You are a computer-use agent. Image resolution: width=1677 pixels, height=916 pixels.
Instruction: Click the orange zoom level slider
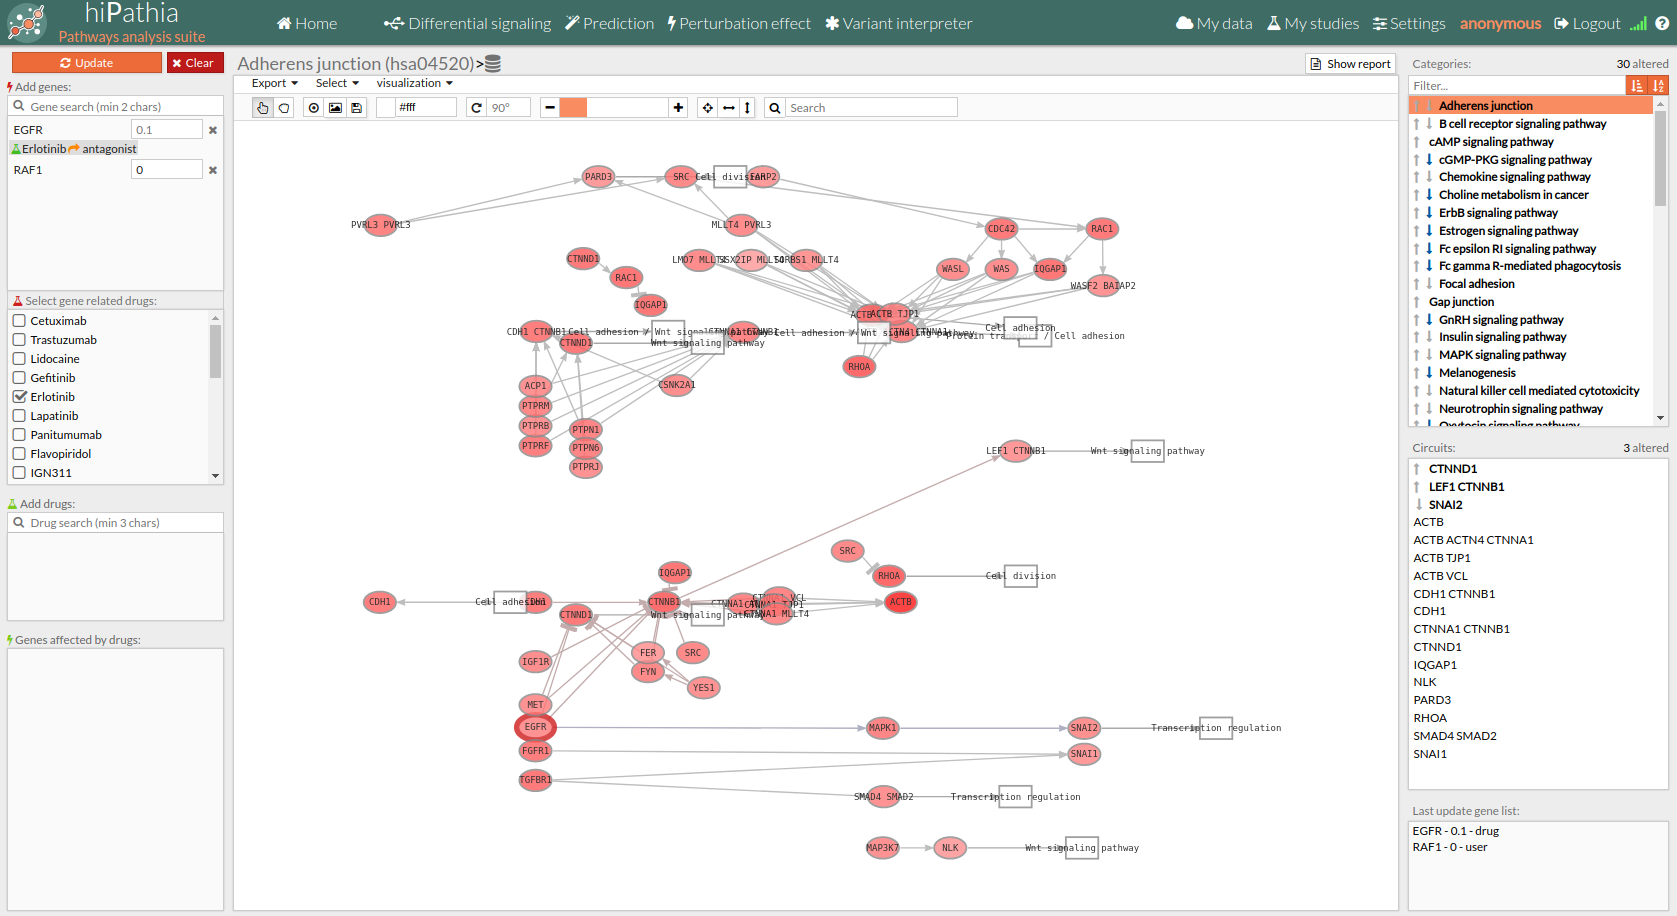(x=573, y=108)
